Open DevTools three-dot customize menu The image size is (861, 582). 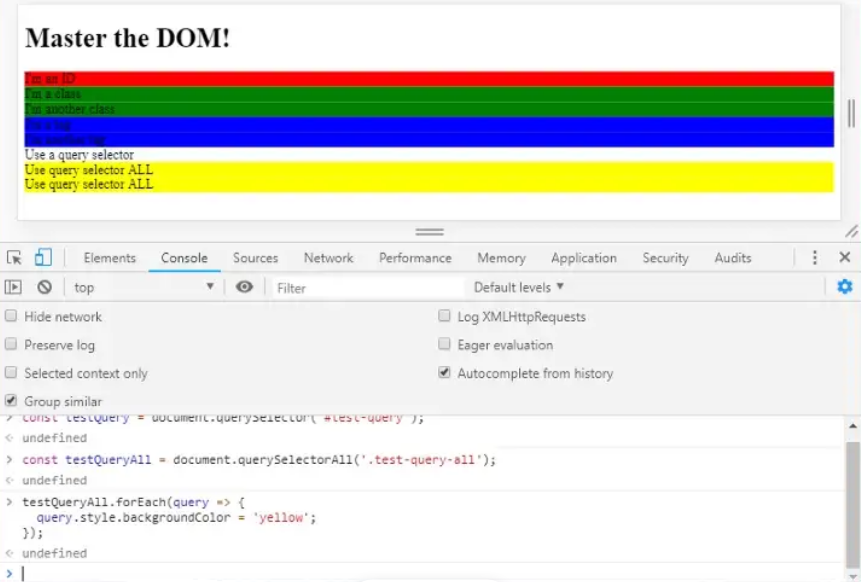815,258
